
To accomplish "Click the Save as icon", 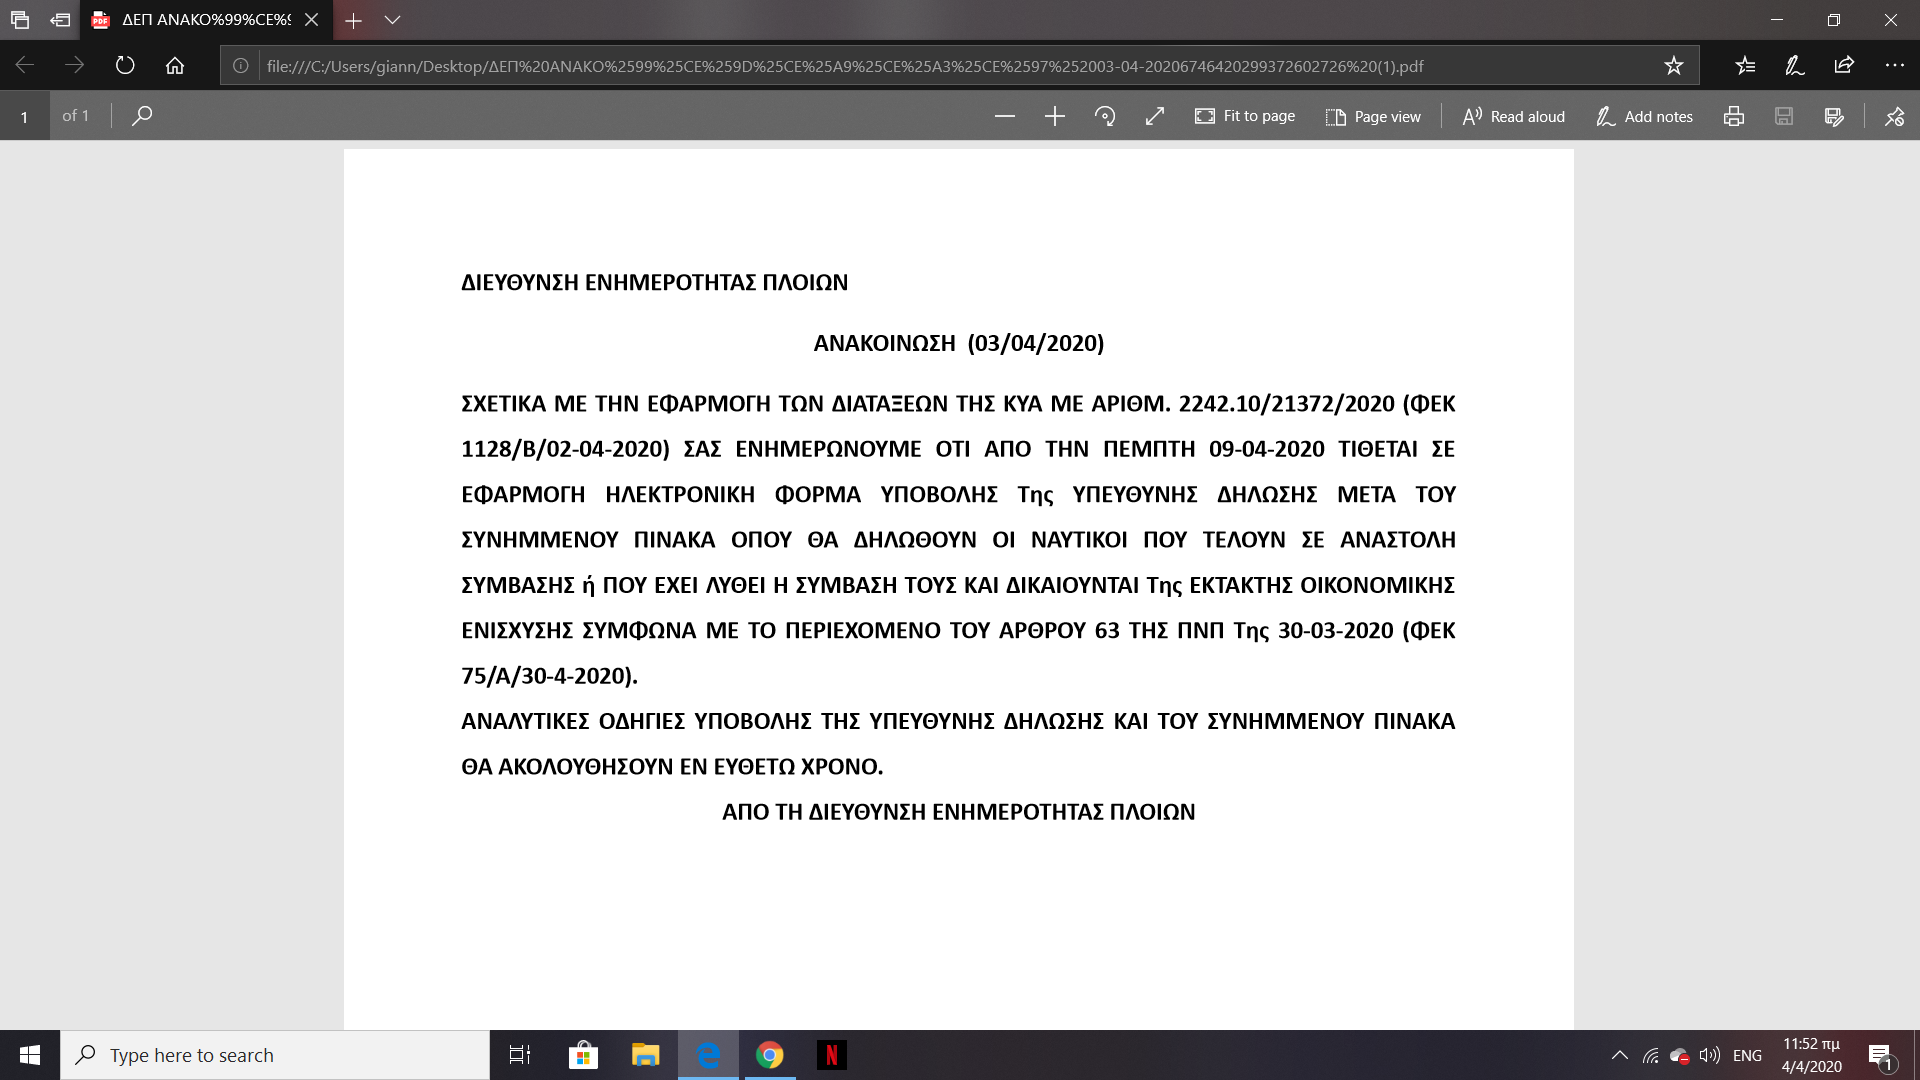I will [1834, 116].
